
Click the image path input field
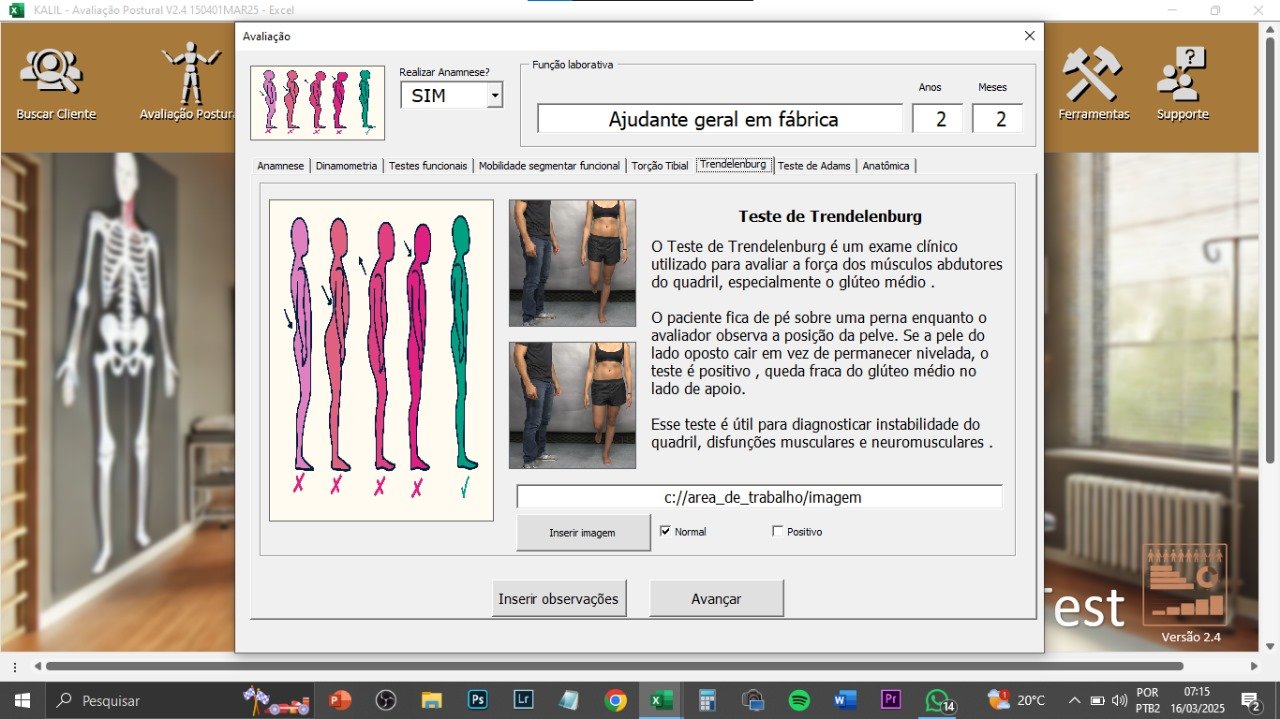(x=760, y=497)
